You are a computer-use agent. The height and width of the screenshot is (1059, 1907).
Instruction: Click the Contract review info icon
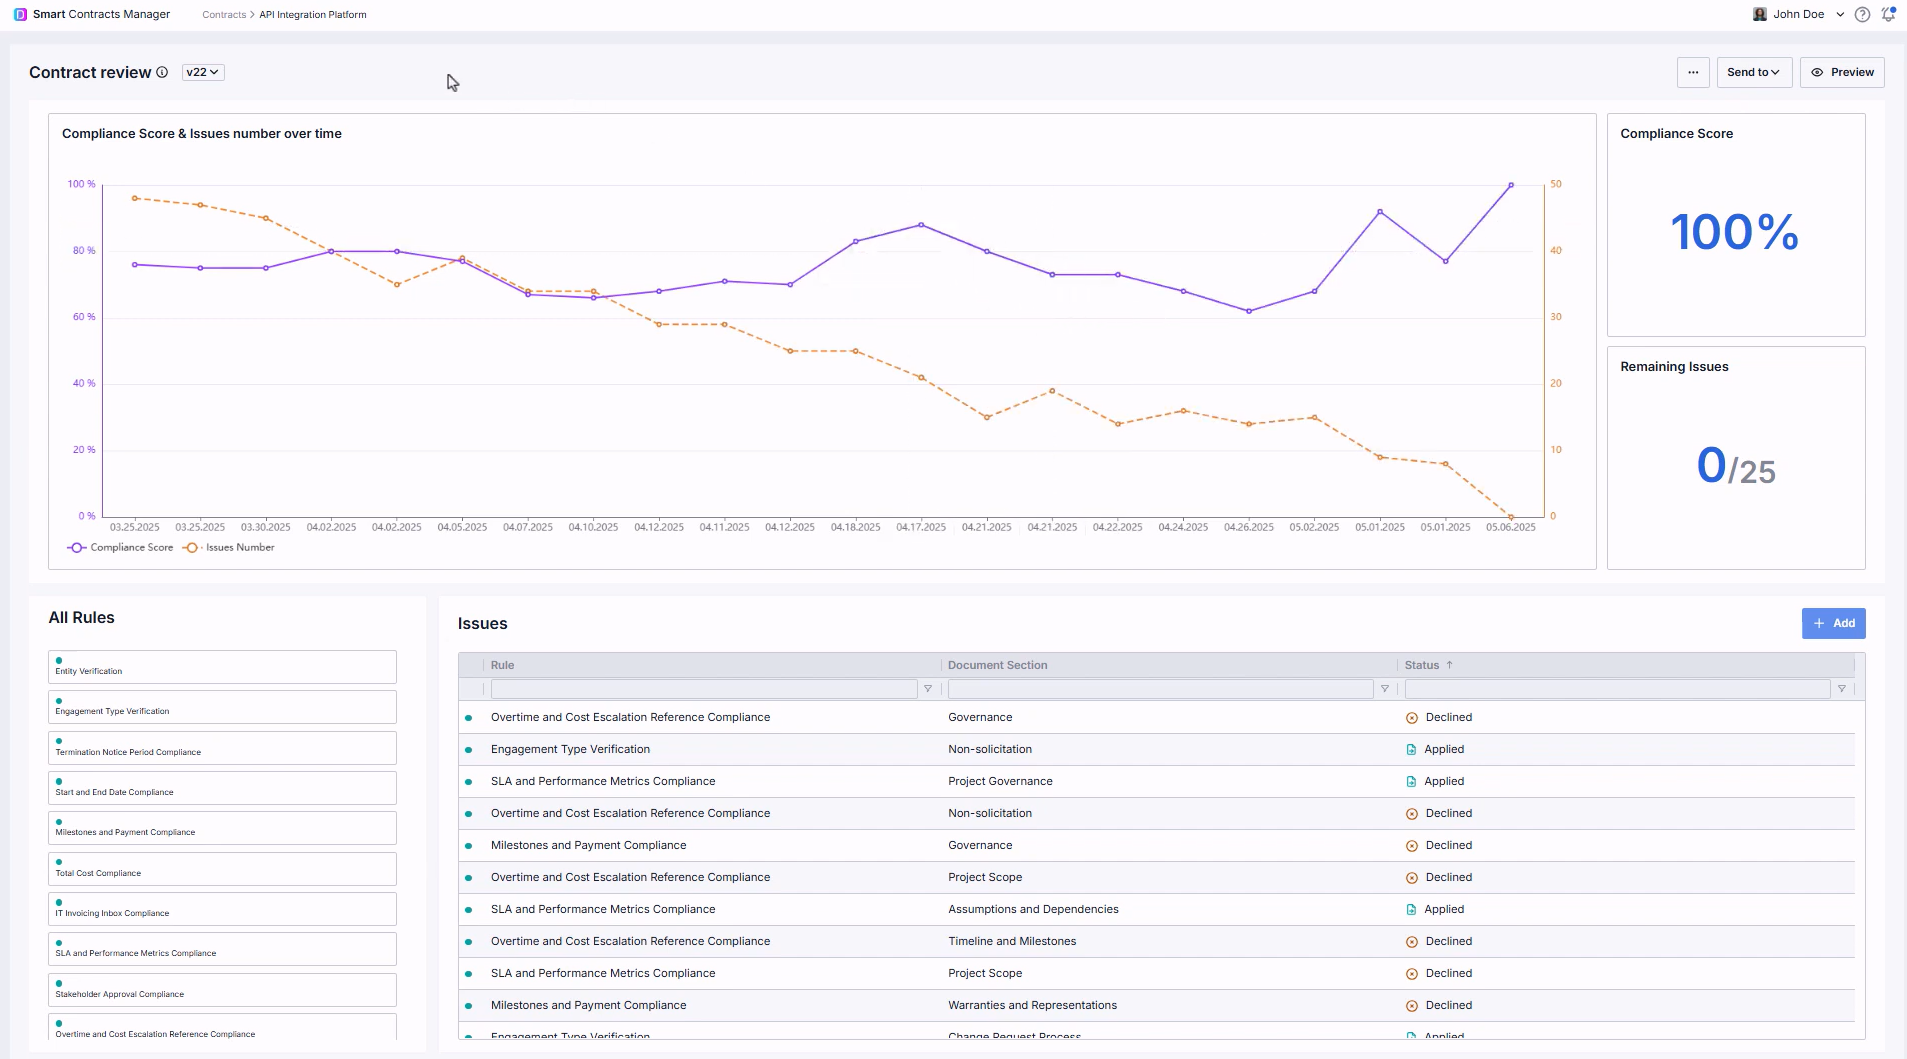pyautogui.click(x=162, y=72)
